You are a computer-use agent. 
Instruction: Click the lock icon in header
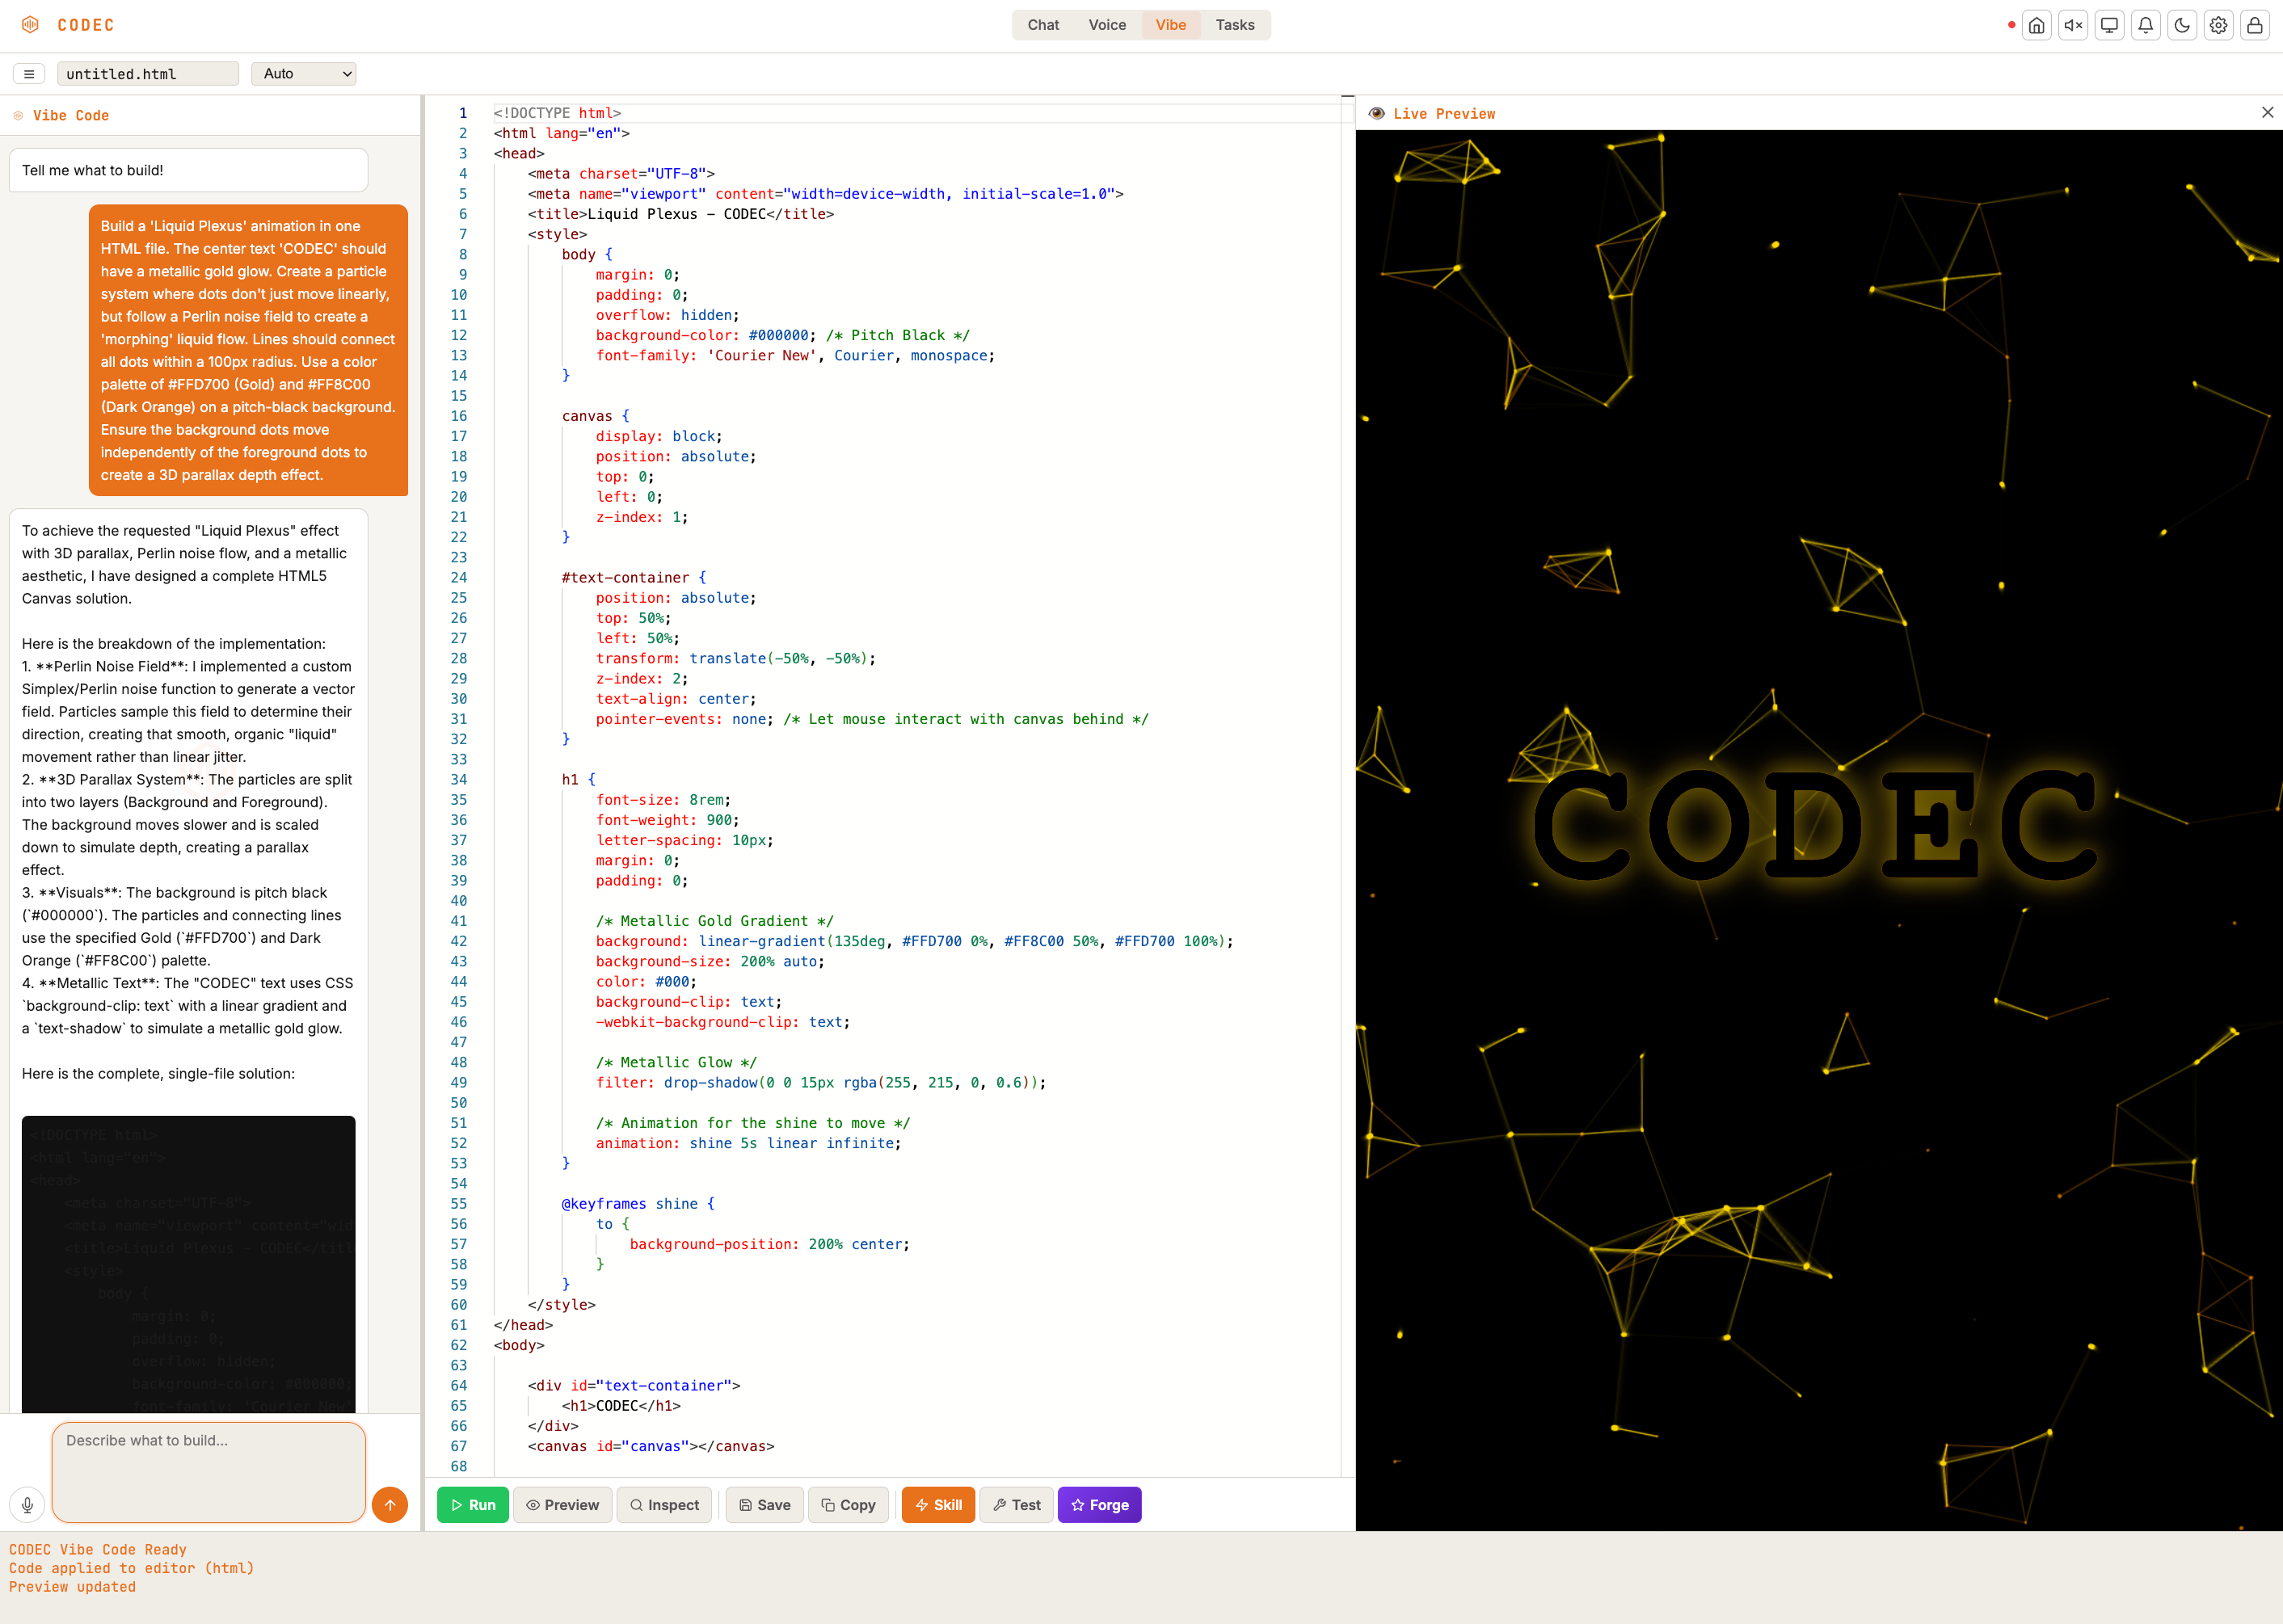click(2254, 25)
